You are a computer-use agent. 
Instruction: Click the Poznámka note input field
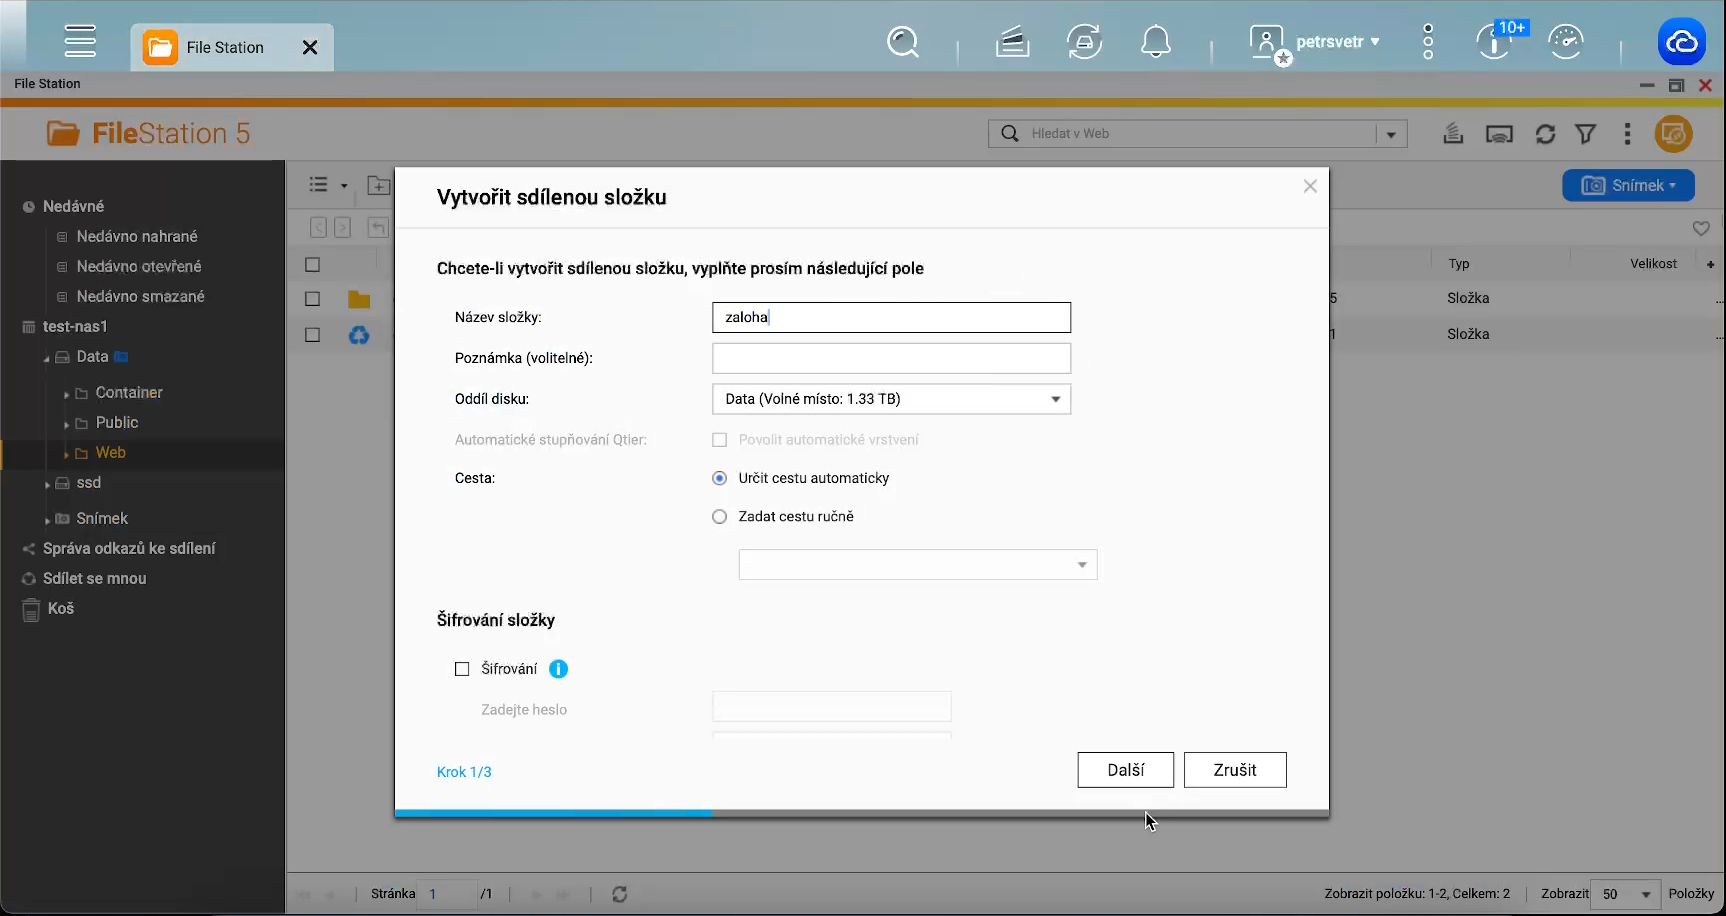tap(890, 358)
